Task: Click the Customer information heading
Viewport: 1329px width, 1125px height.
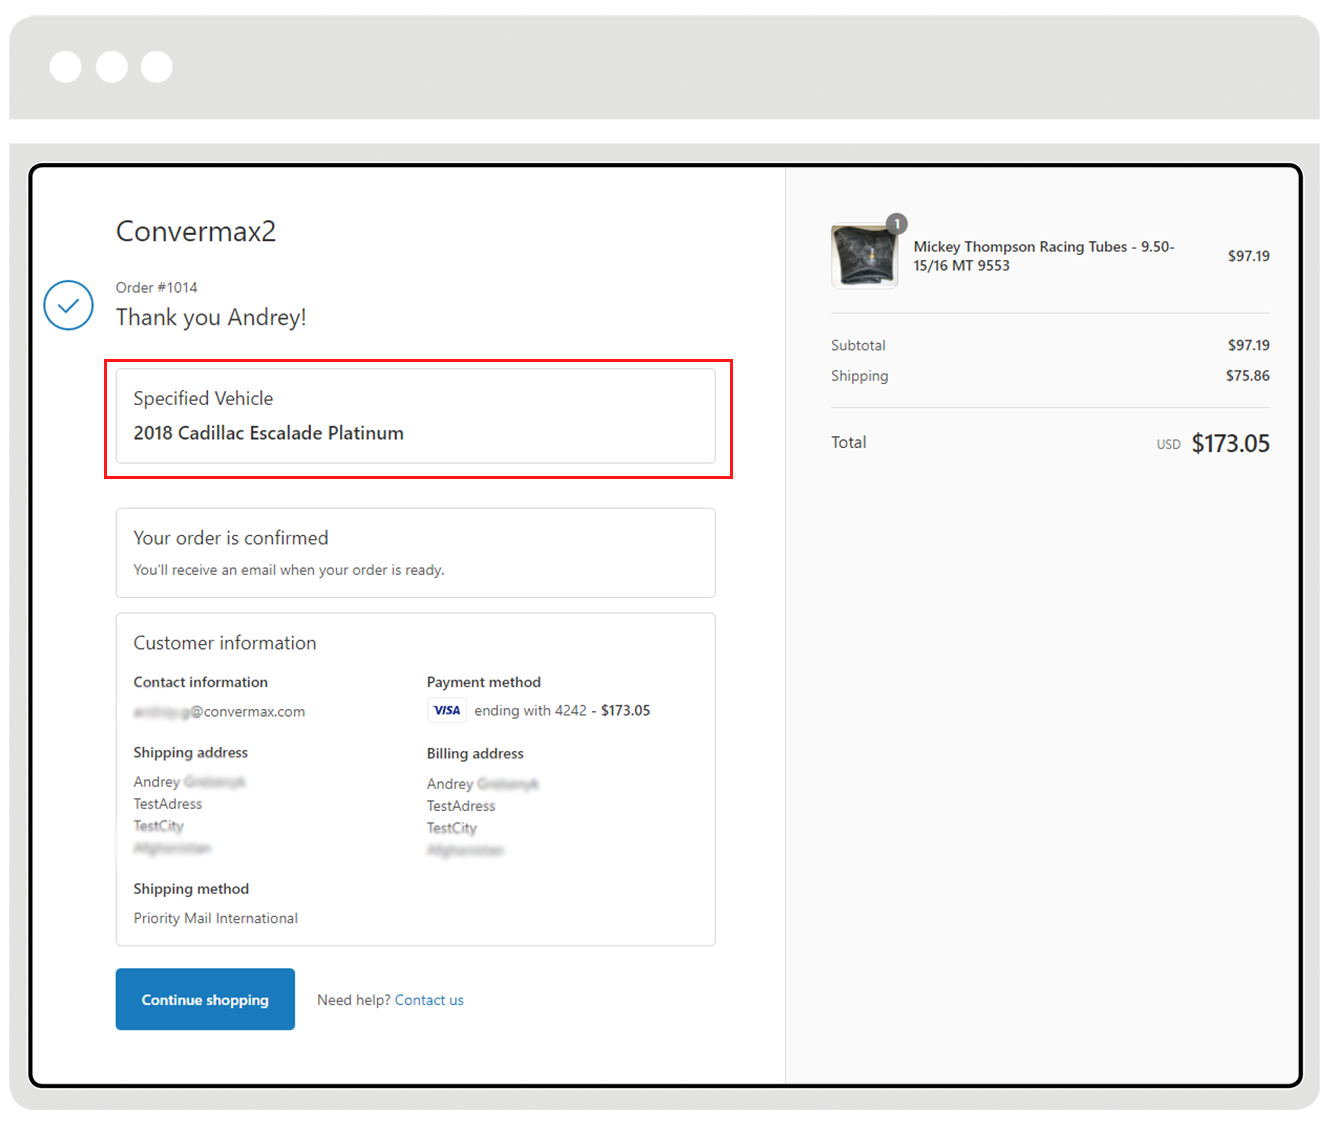Action: 225,643
